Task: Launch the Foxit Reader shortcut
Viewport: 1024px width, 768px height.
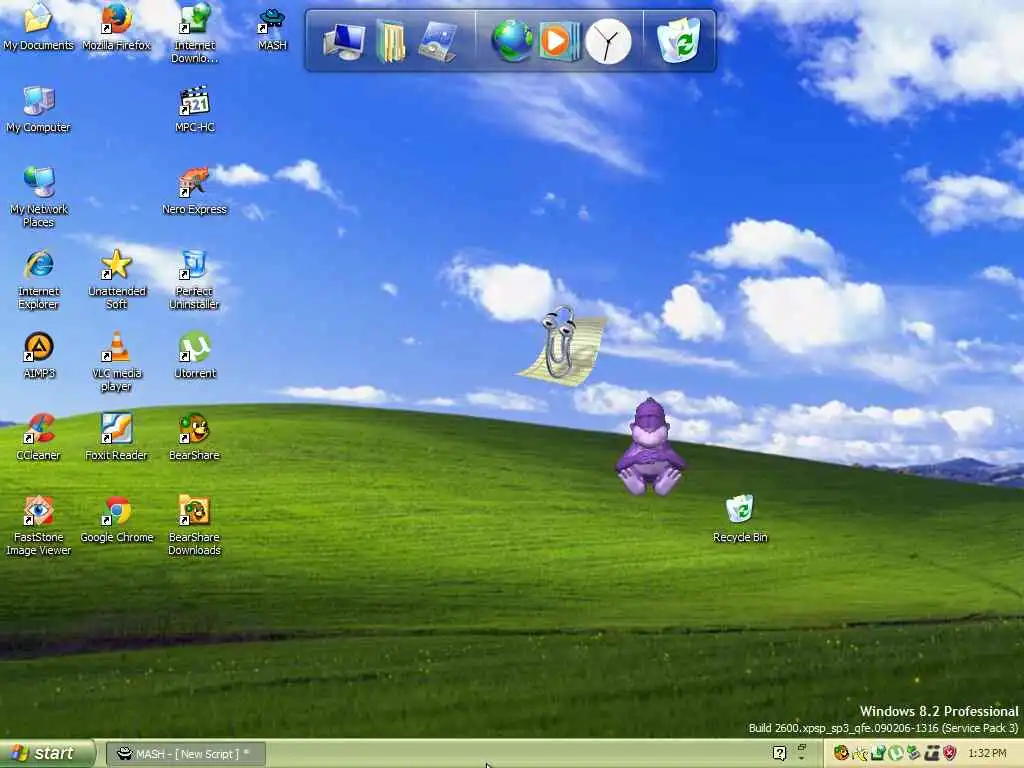Action: pyautogui.click(x=116, y=438)
